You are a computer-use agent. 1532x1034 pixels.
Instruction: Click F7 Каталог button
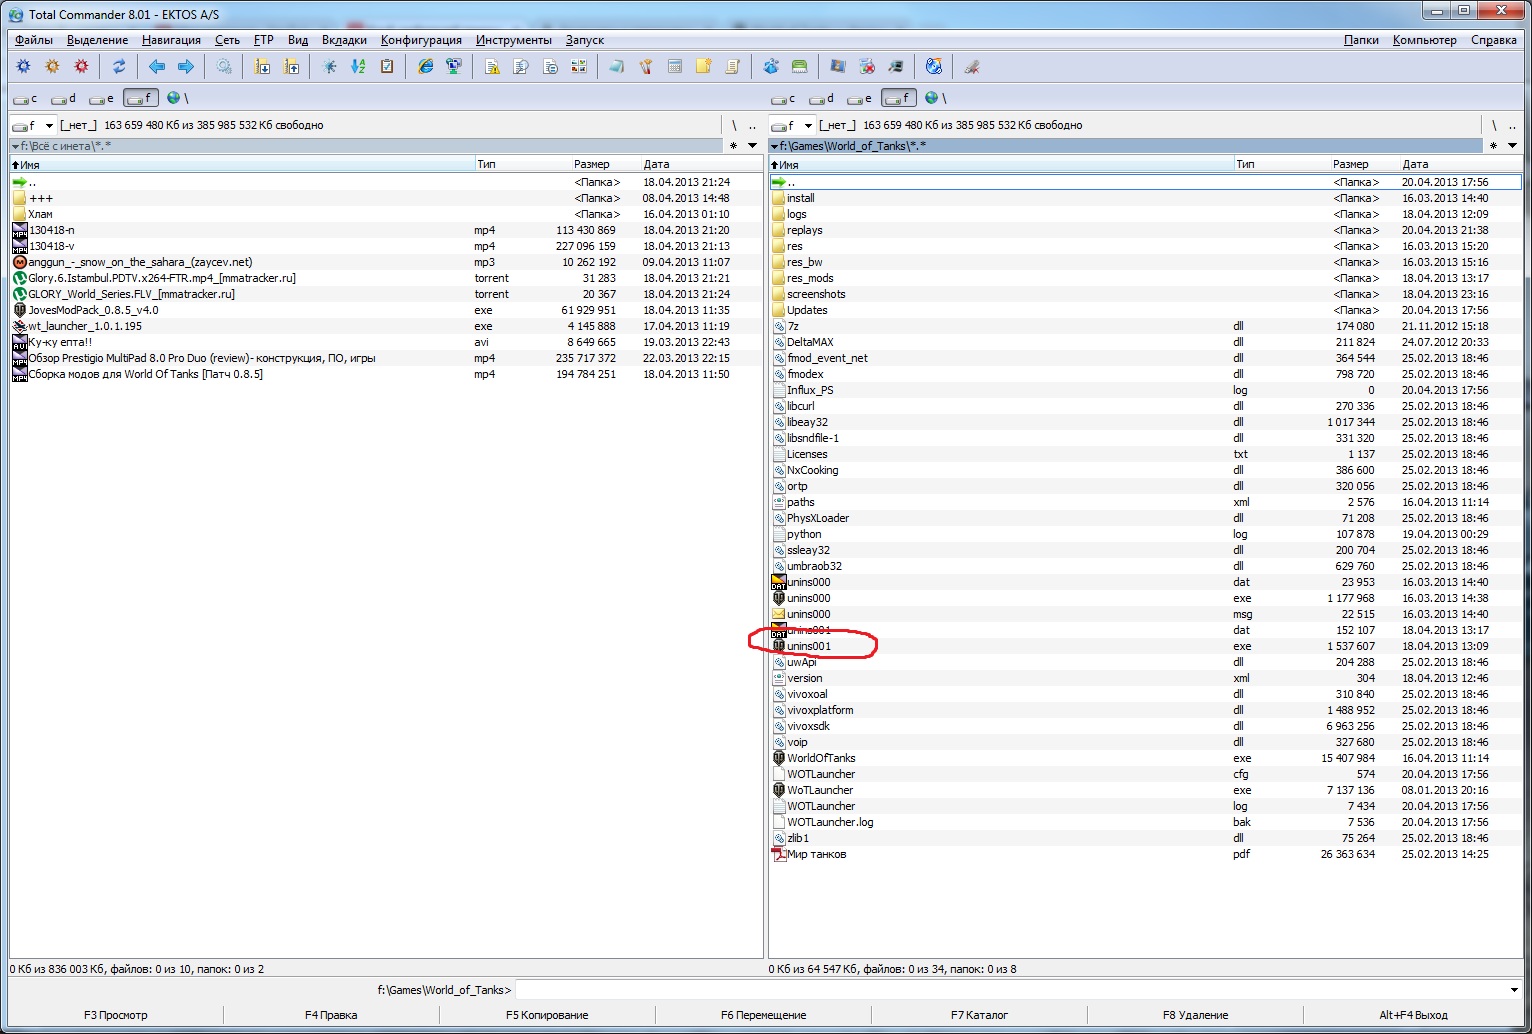click(979, 1015)
